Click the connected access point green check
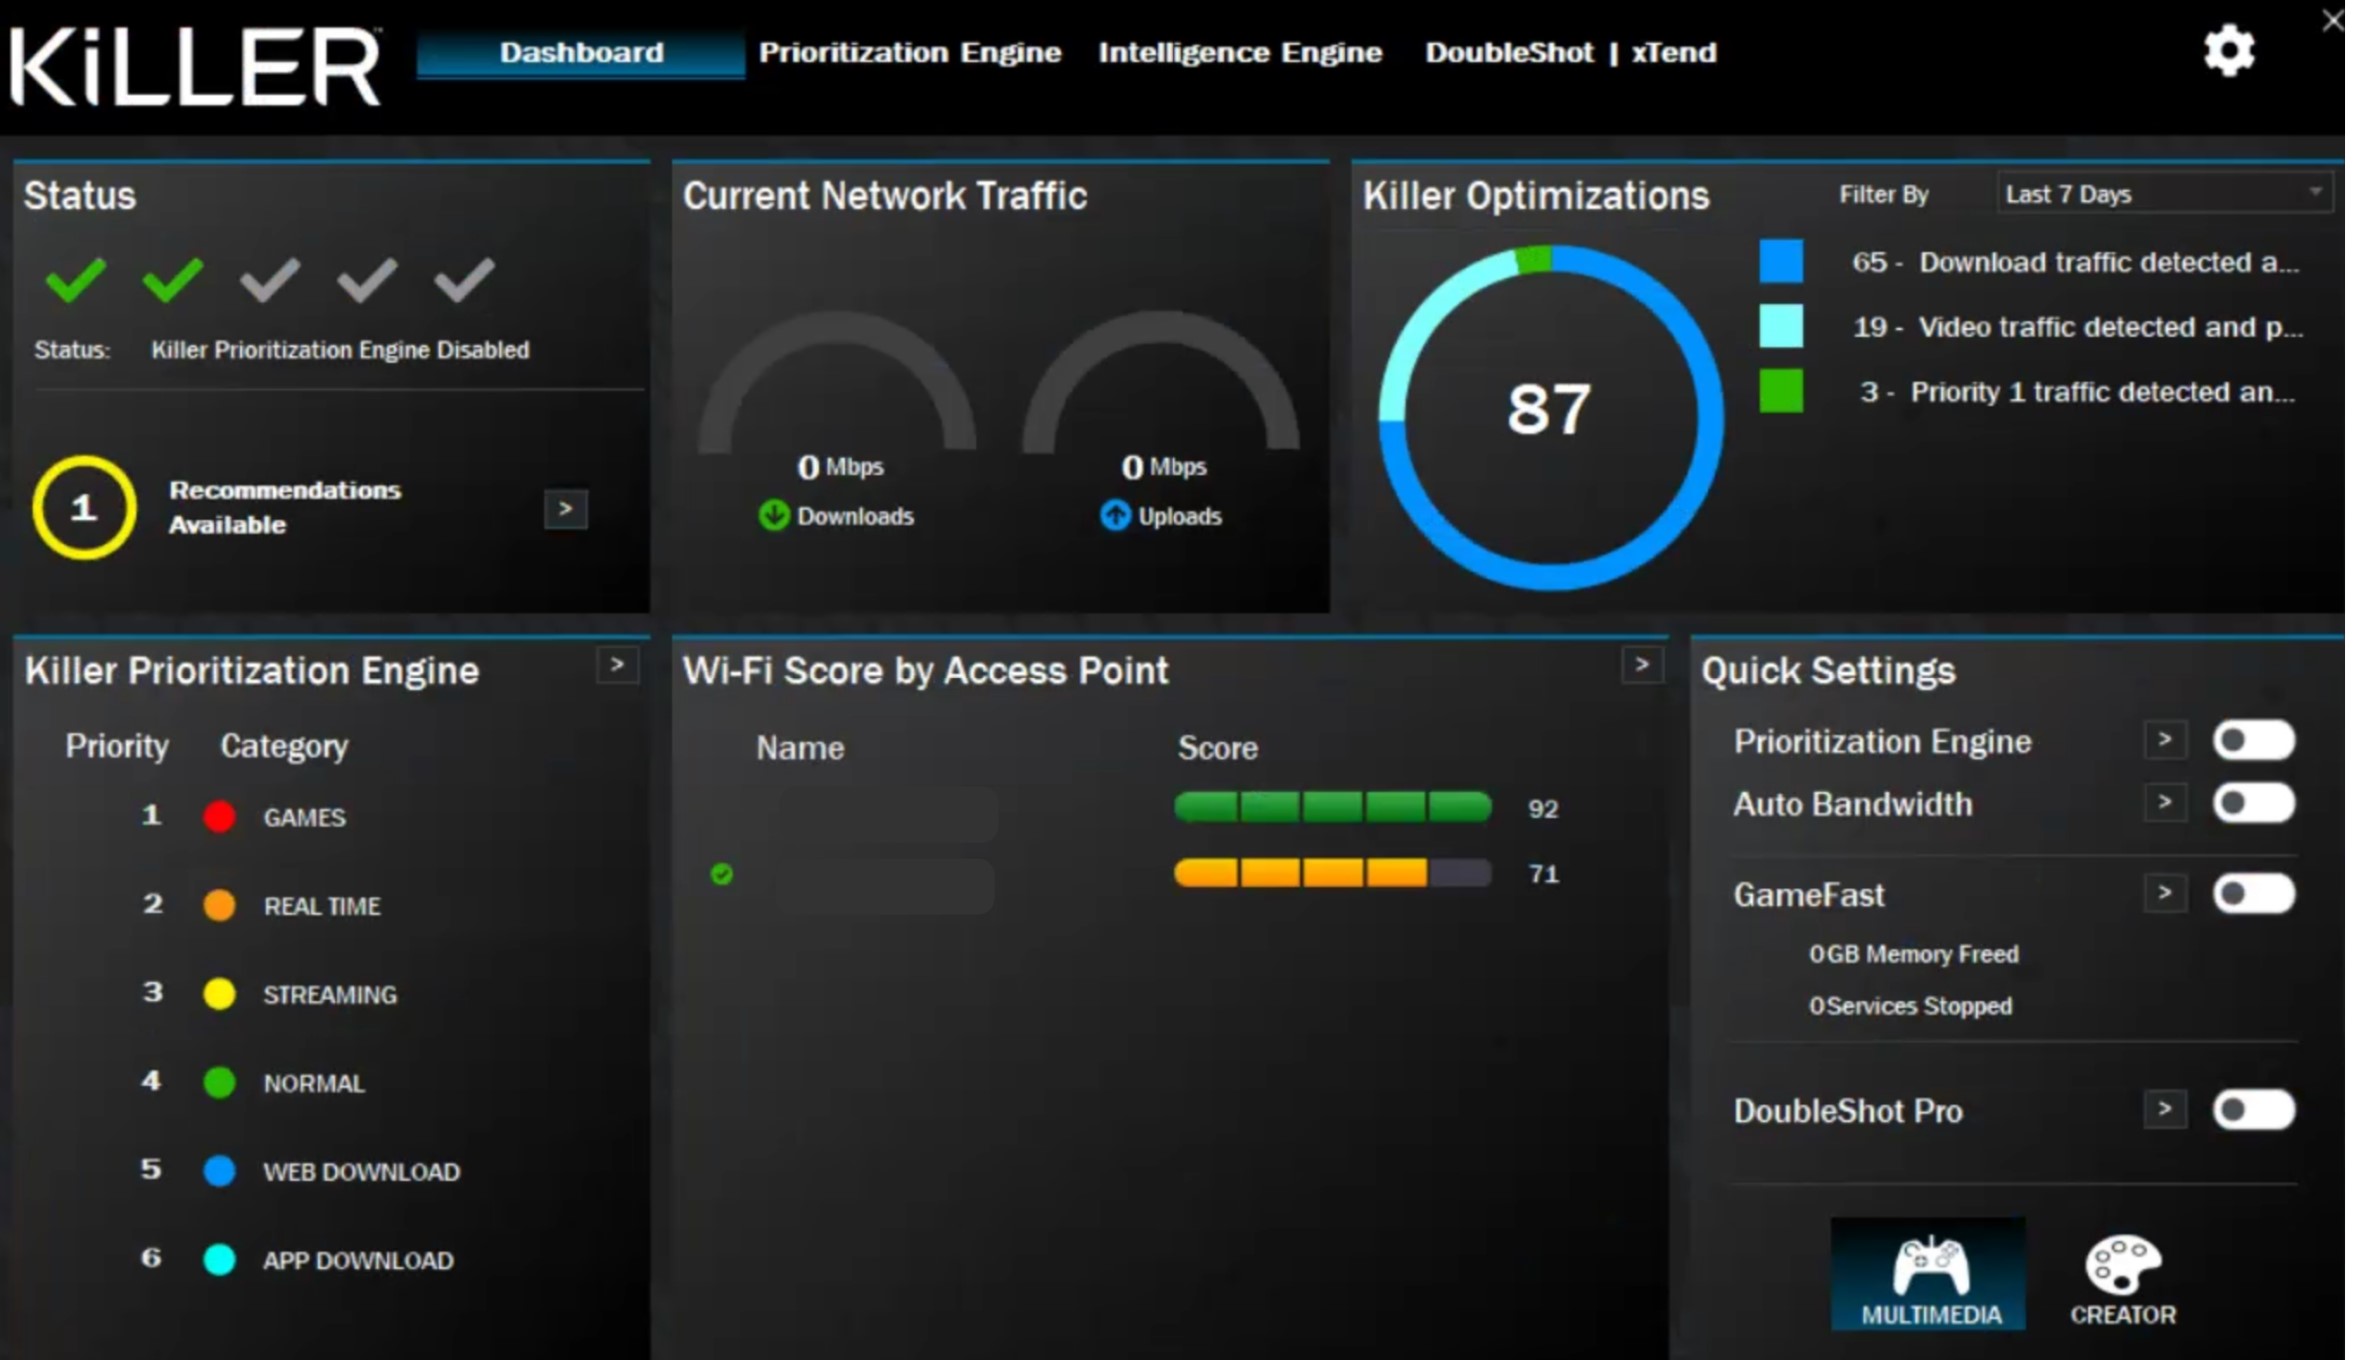Image resolution: width=2355 pixels, height=1360 pixels. tap(721, 874)
